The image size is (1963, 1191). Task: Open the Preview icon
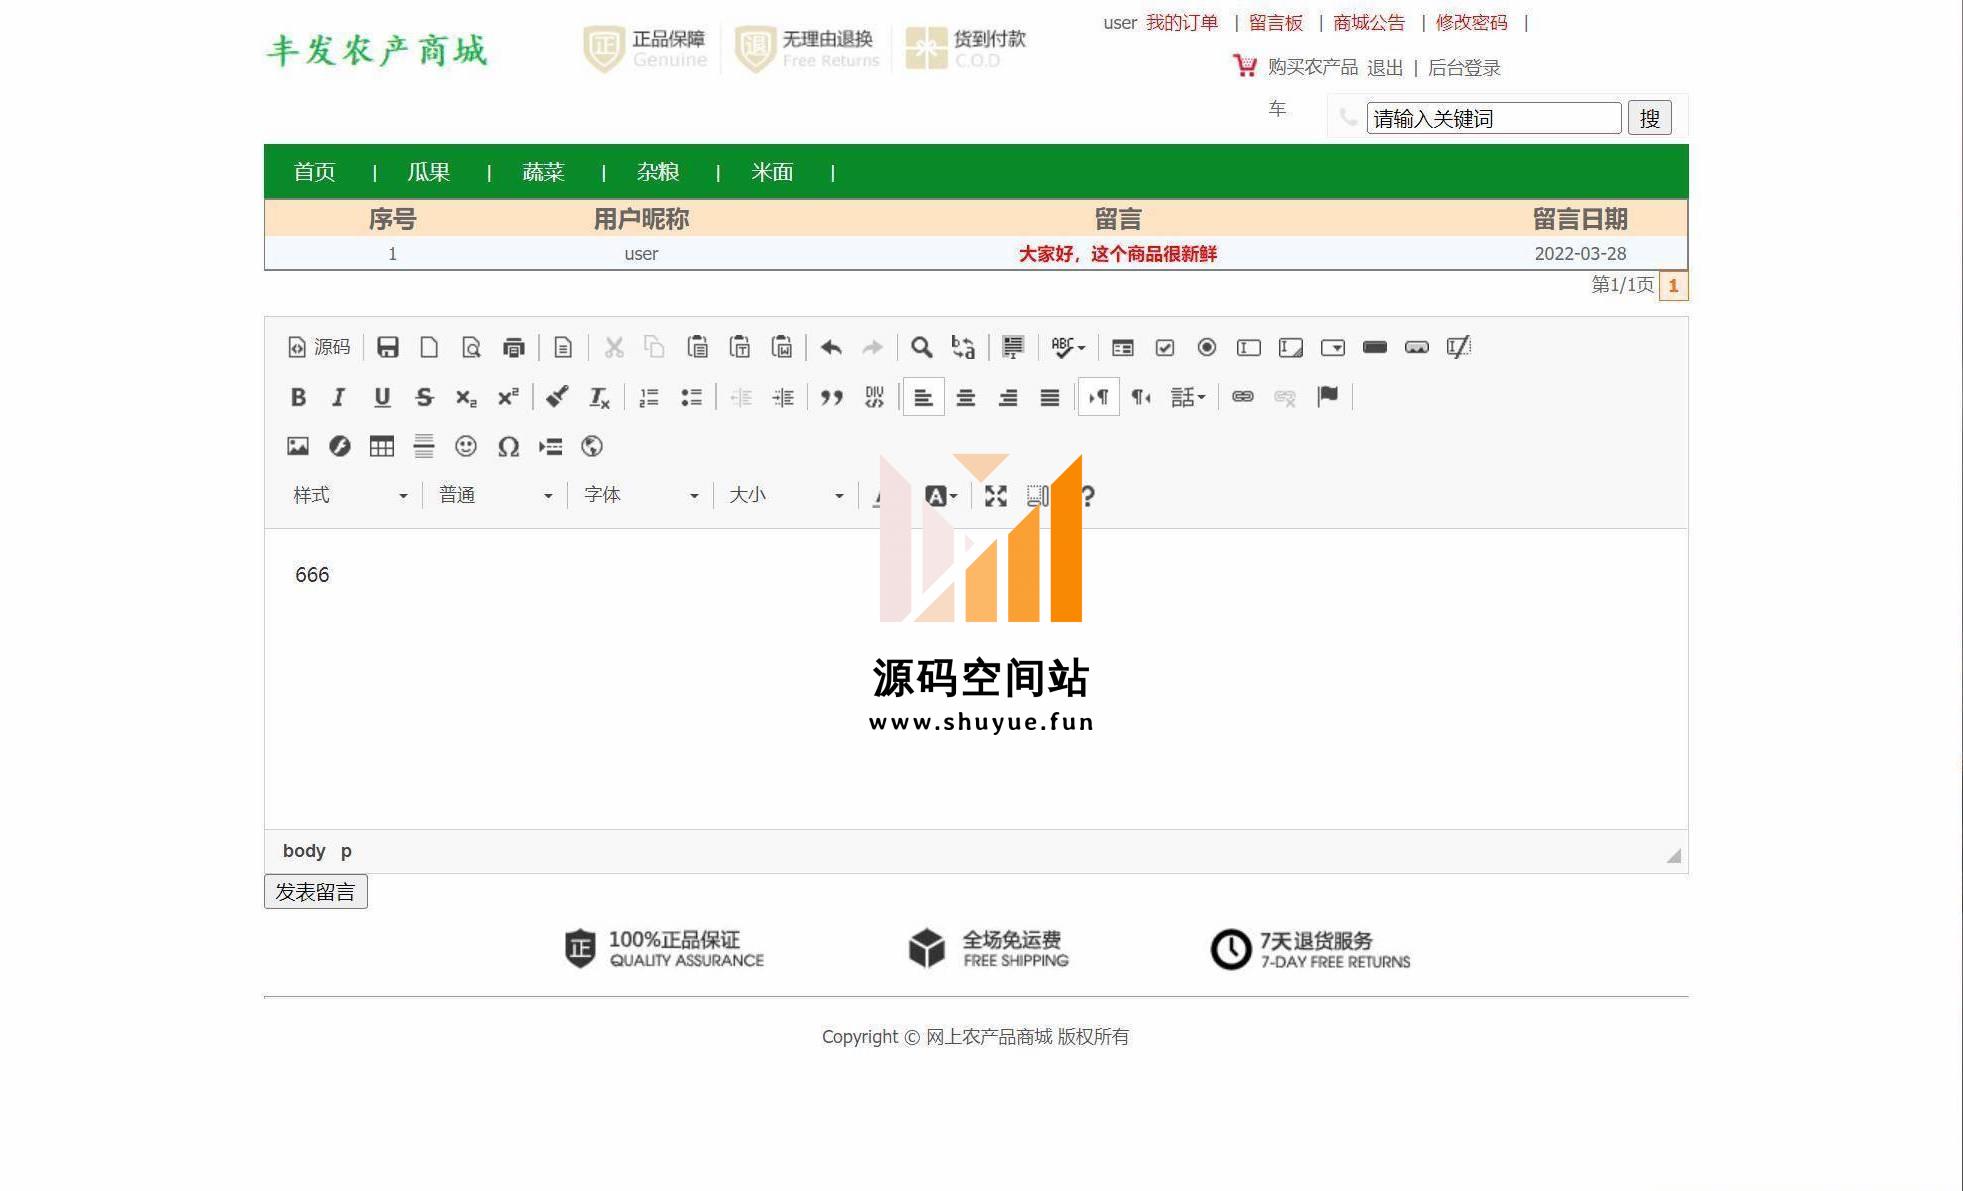click(x=471, y=347)
